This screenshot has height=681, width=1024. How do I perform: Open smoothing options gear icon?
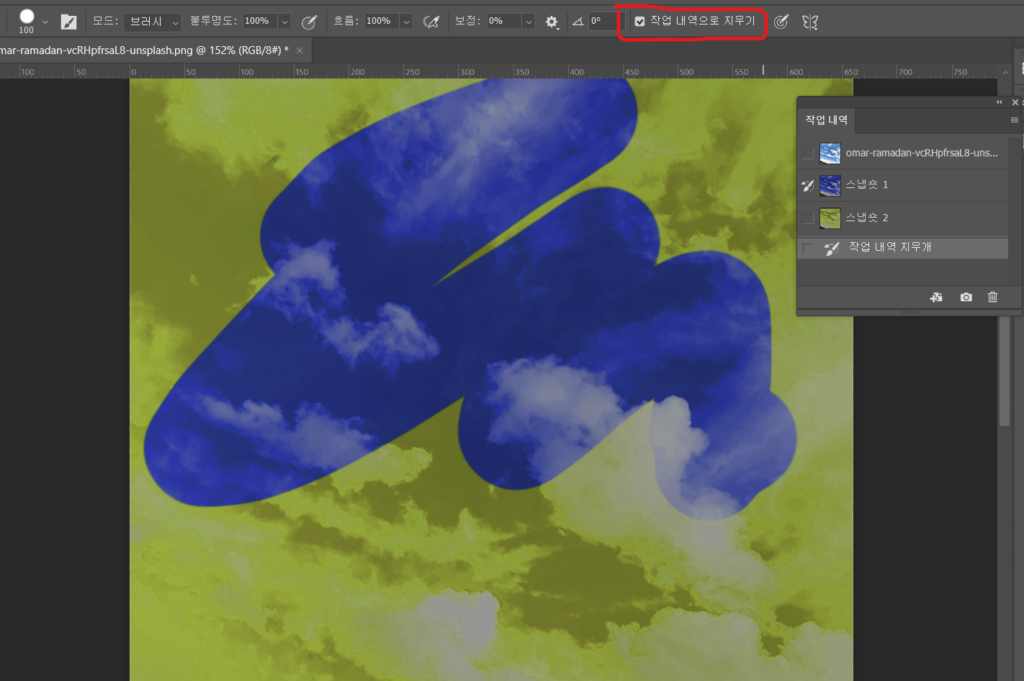(551, 21)
